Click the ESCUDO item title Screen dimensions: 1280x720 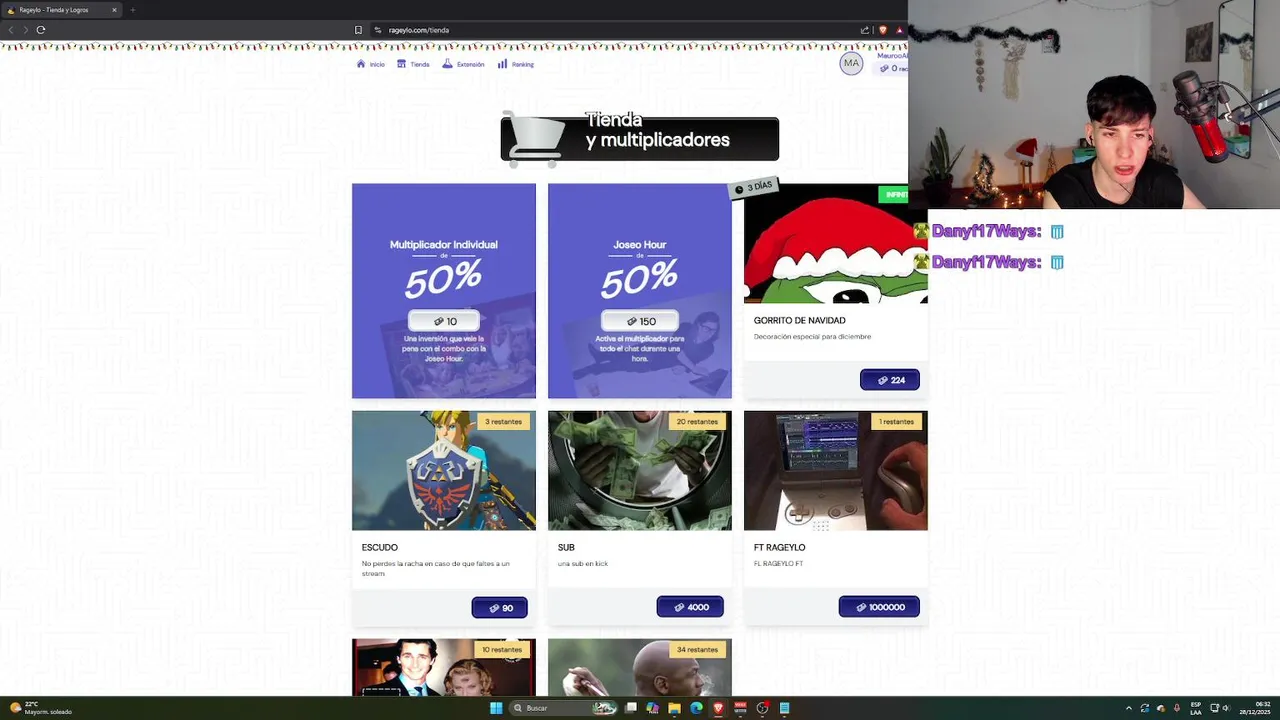(x=380, y=548)
